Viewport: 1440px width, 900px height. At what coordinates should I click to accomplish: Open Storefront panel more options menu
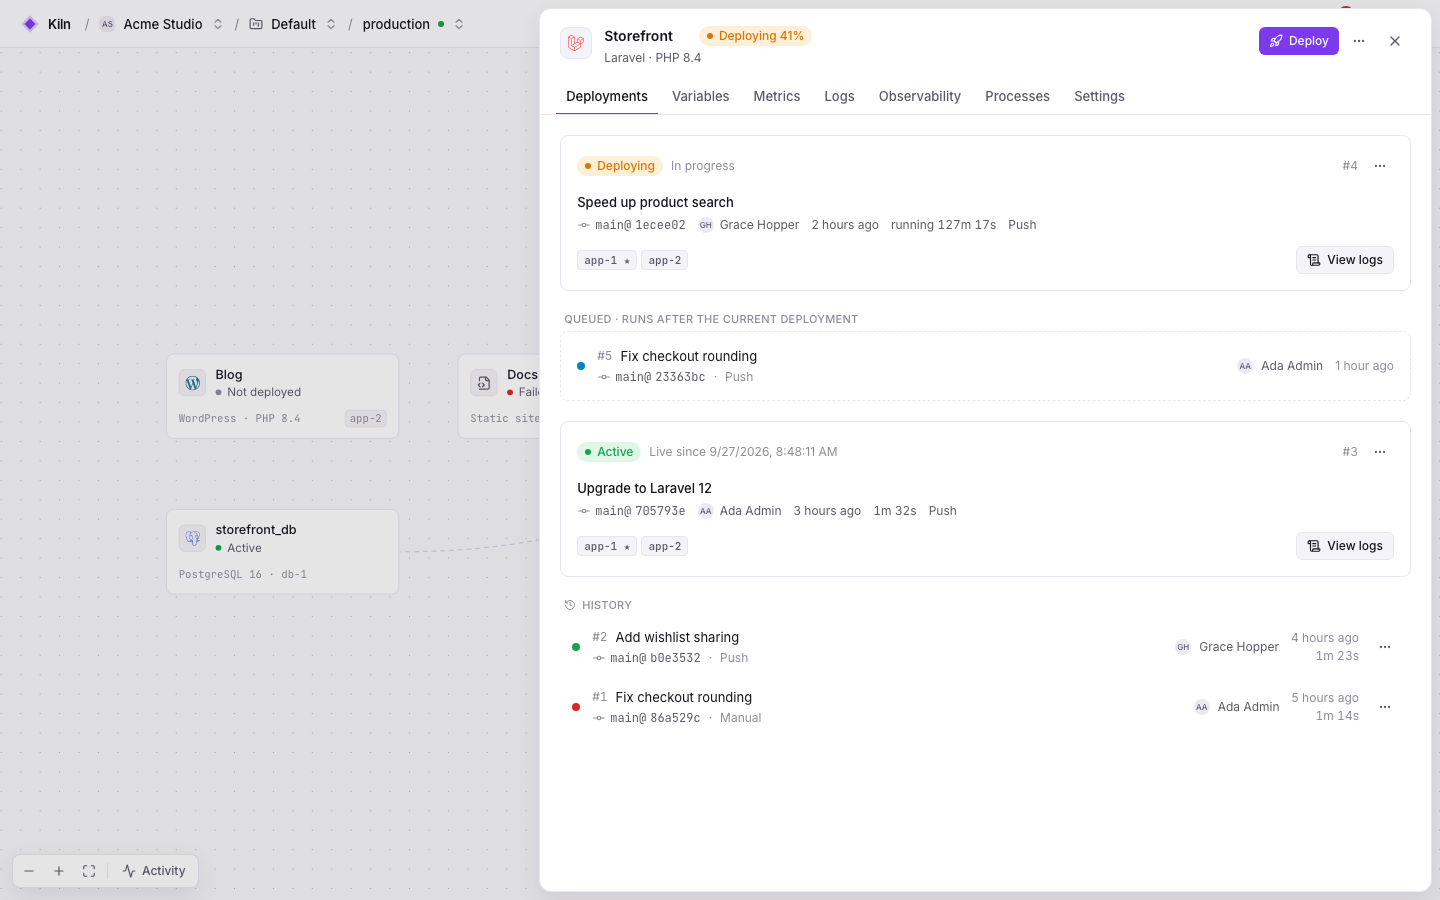[1359, 41]
